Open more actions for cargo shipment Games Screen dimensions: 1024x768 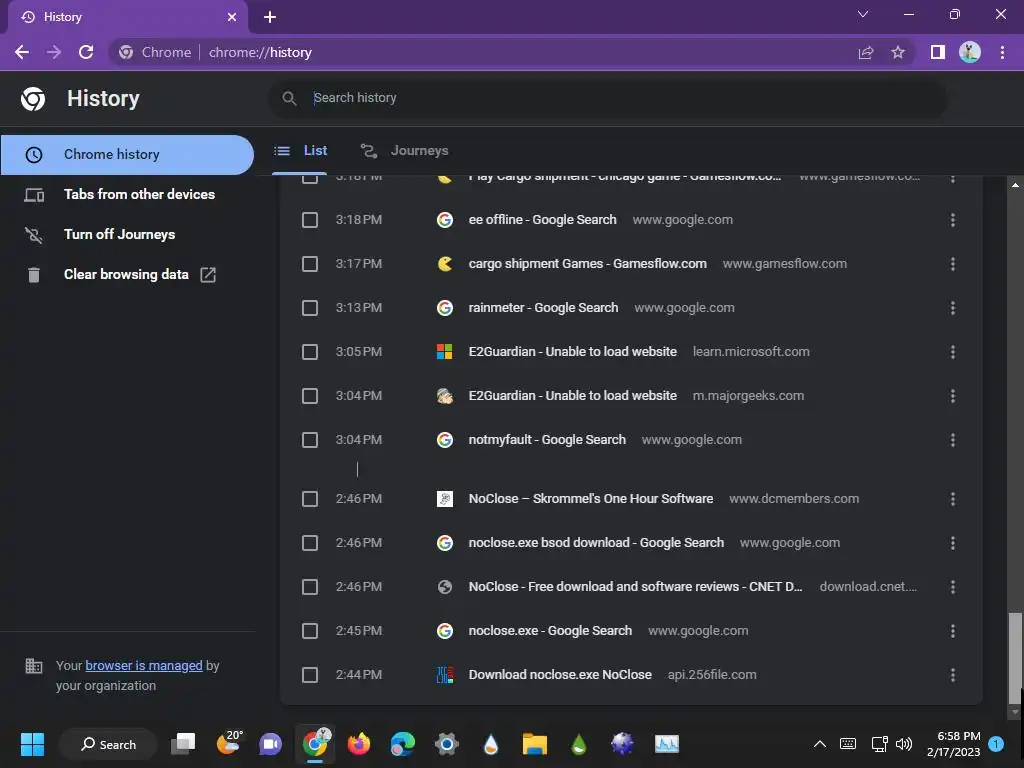coord(953,264)
